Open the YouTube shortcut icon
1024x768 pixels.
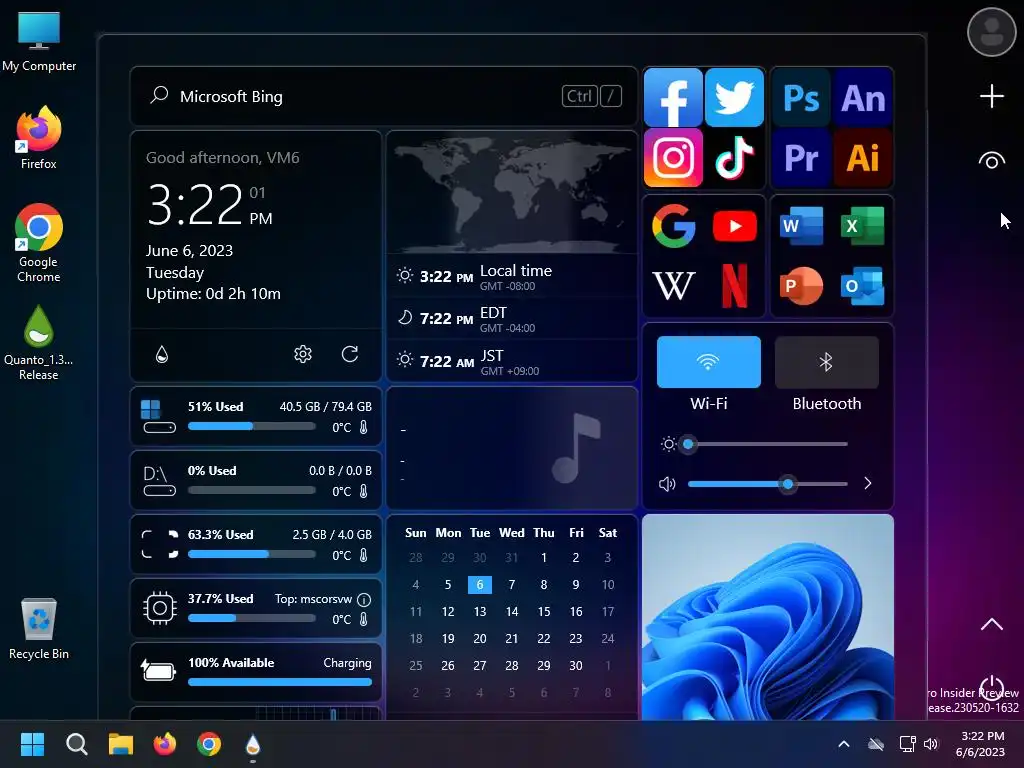(735, 226)
